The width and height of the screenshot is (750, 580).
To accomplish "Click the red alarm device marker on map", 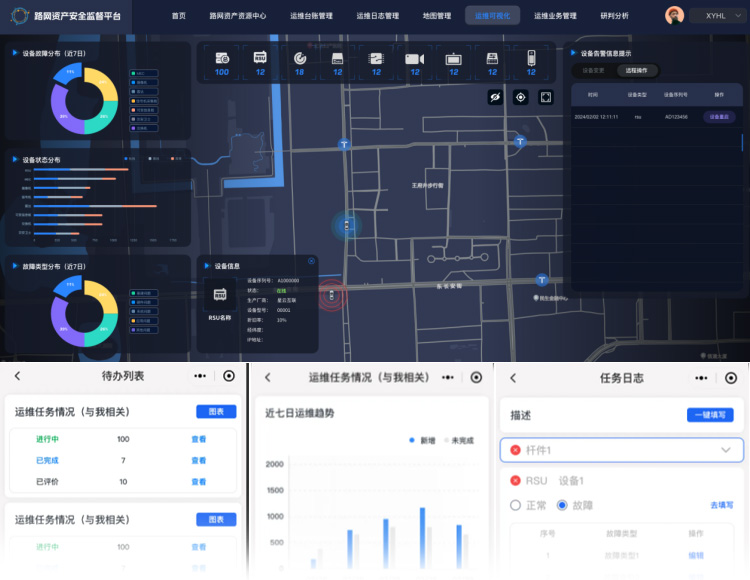I will tap(331, 297).
